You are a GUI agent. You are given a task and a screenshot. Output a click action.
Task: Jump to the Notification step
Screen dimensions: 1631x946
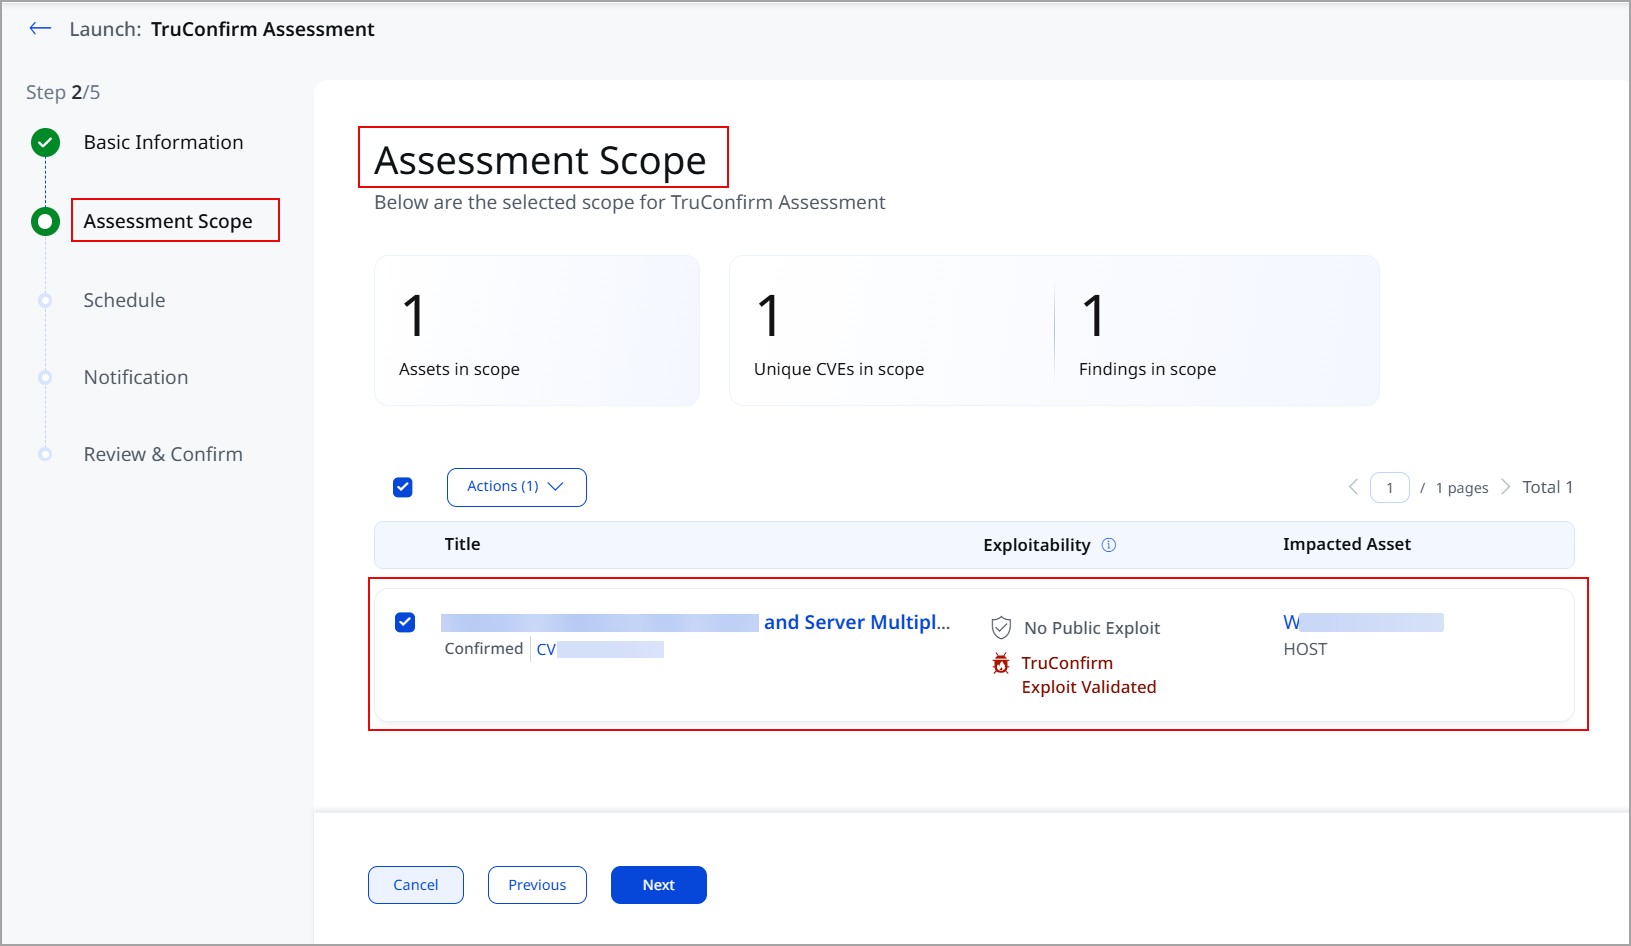136,377
